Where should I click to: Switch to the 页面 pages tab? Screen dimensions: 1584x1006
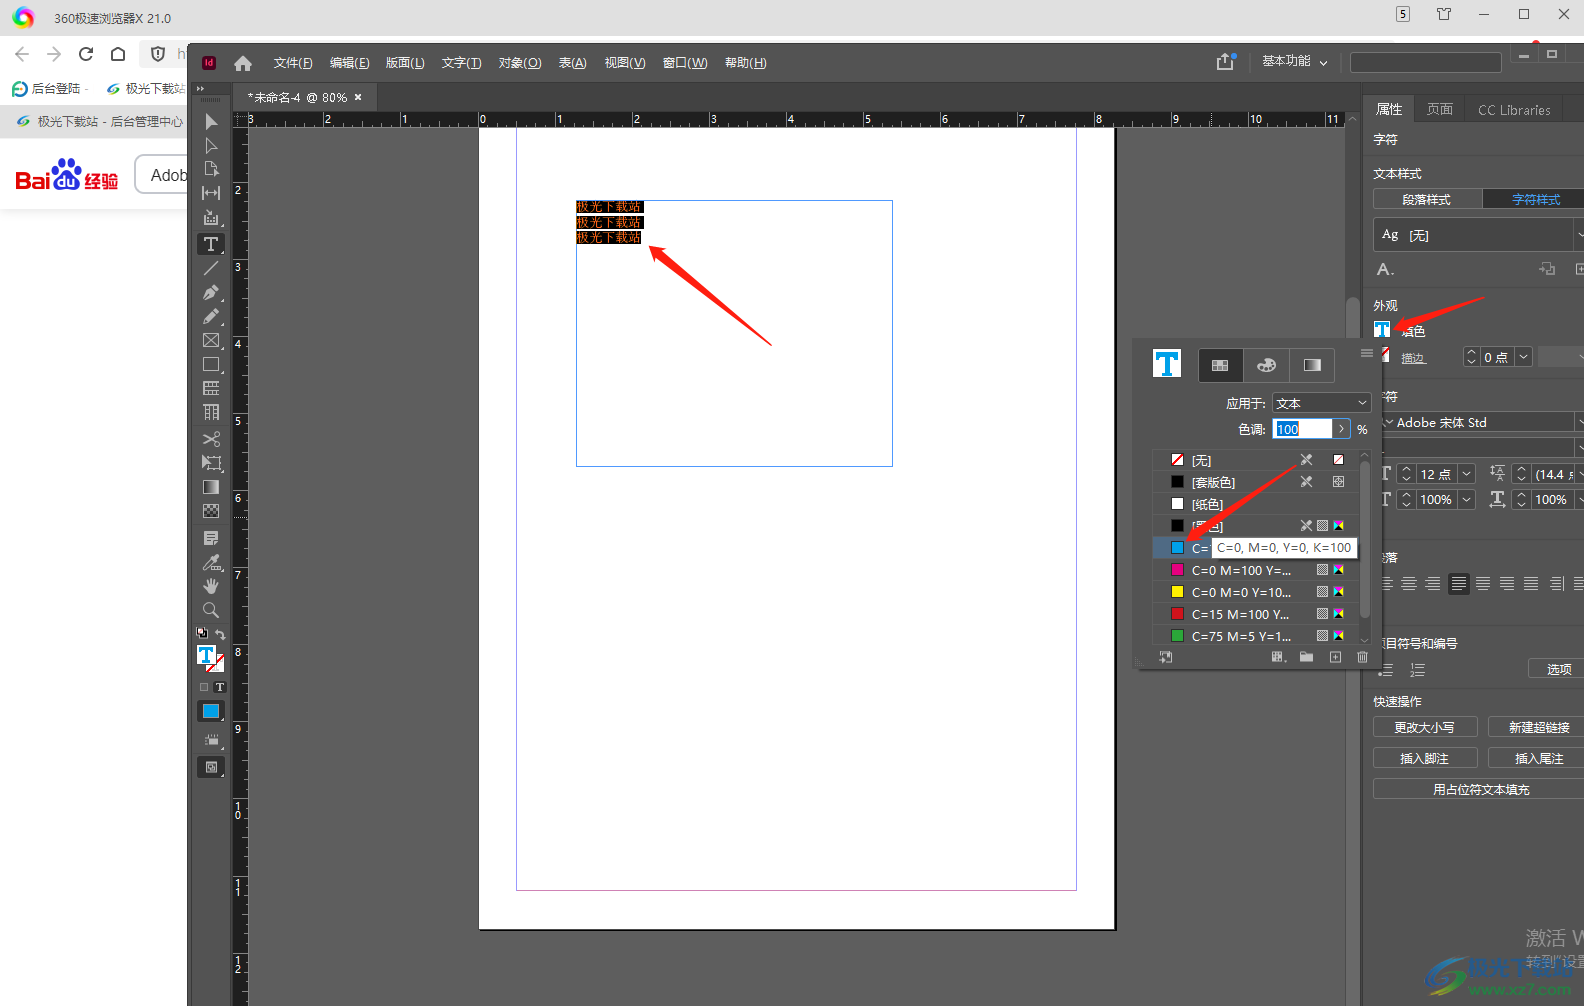pos(1440,109)
